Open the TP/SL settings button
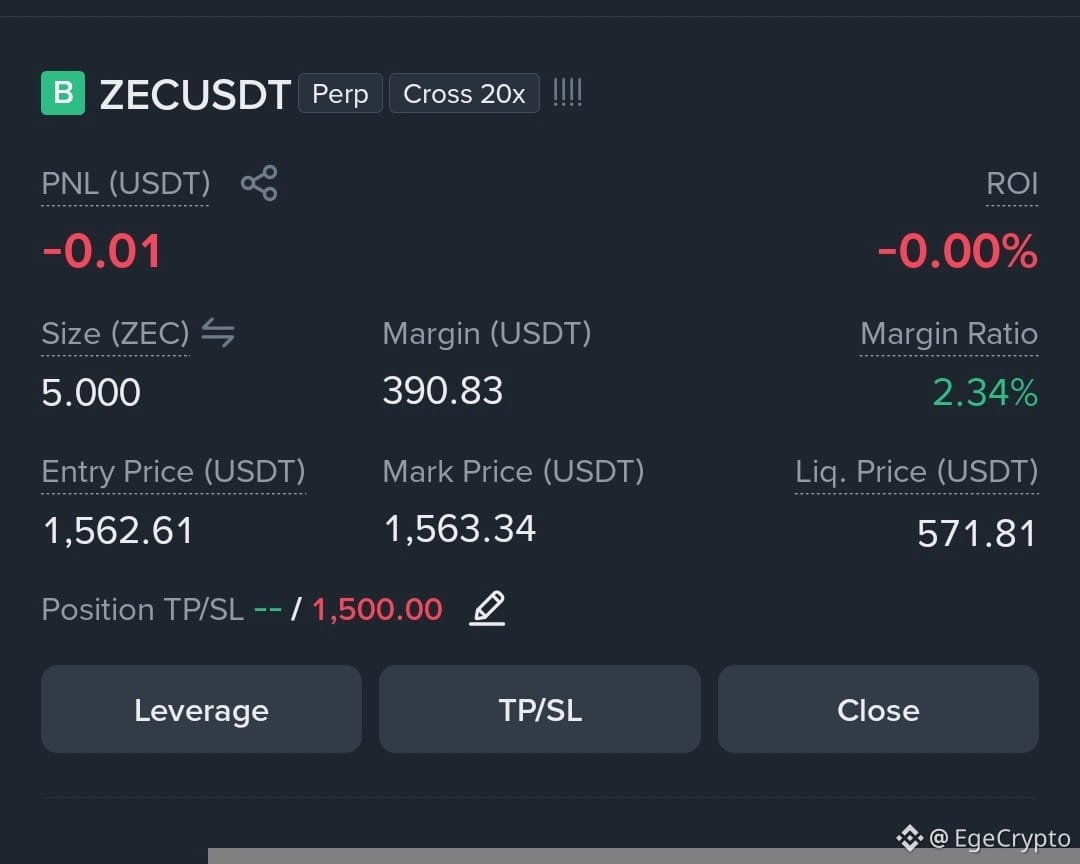This screenshot has height=864, width=1080. point(540,709)
